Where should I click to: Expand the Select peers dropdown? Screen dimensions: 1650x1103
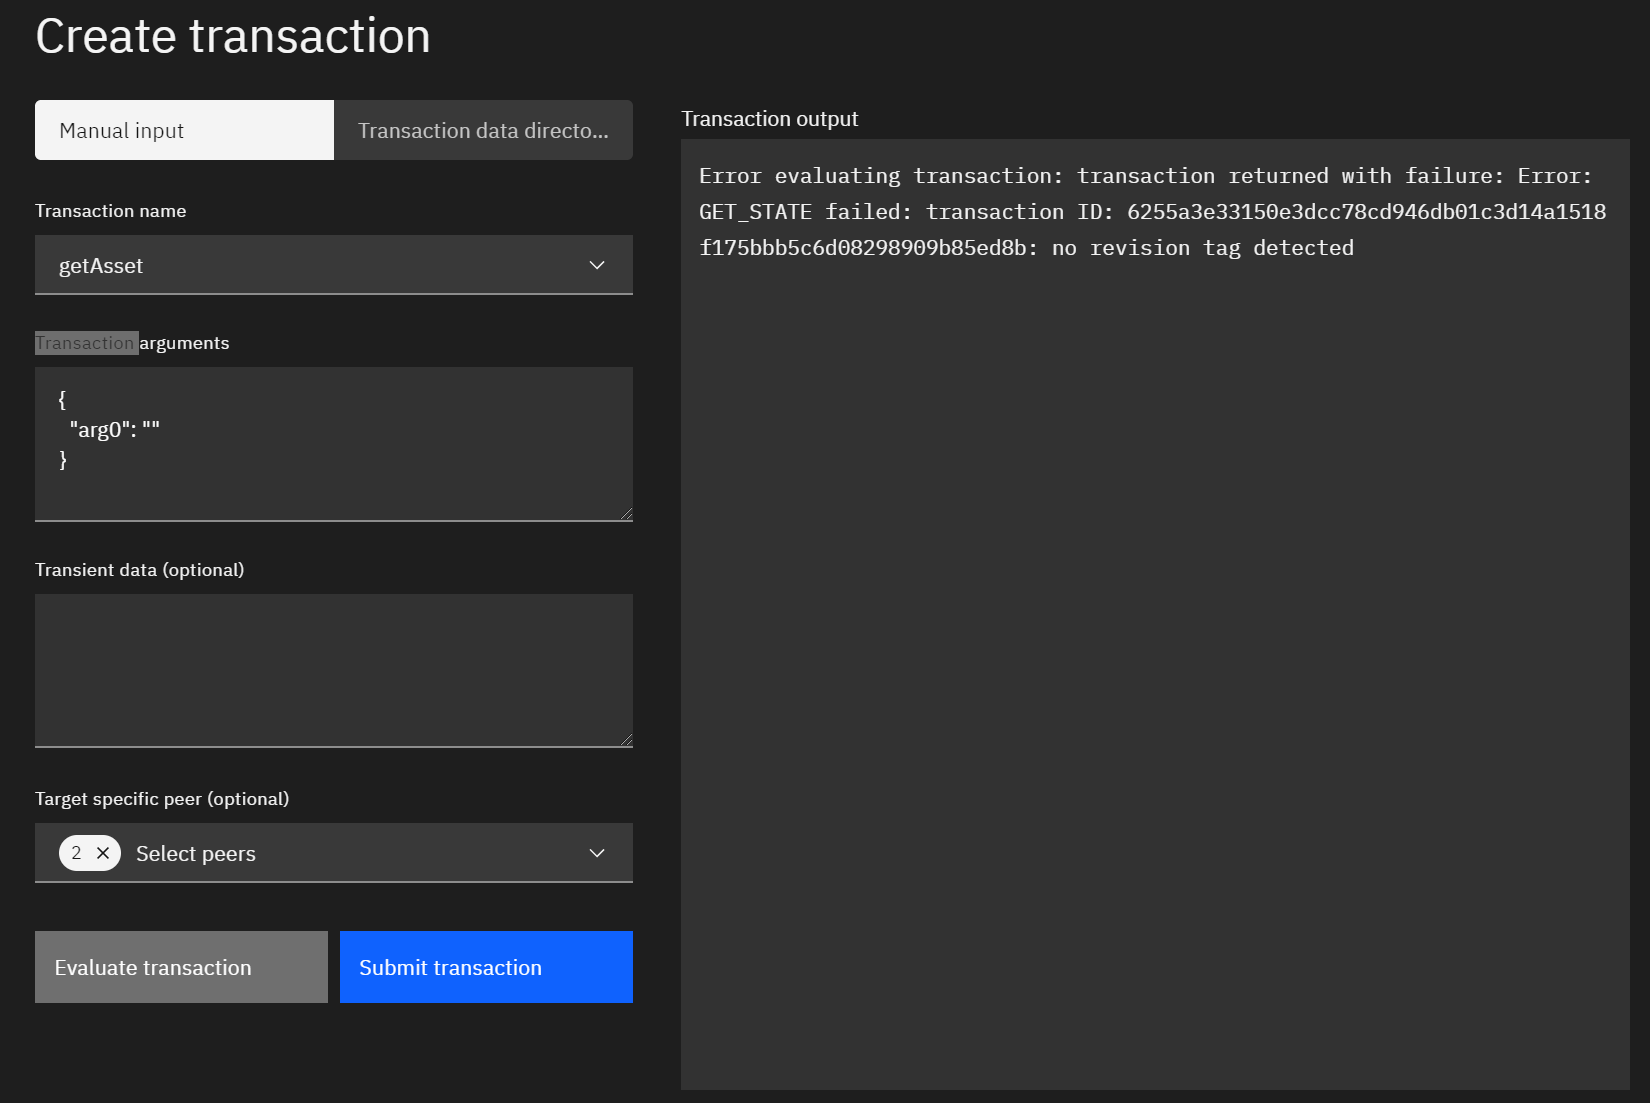pos(334,853)
